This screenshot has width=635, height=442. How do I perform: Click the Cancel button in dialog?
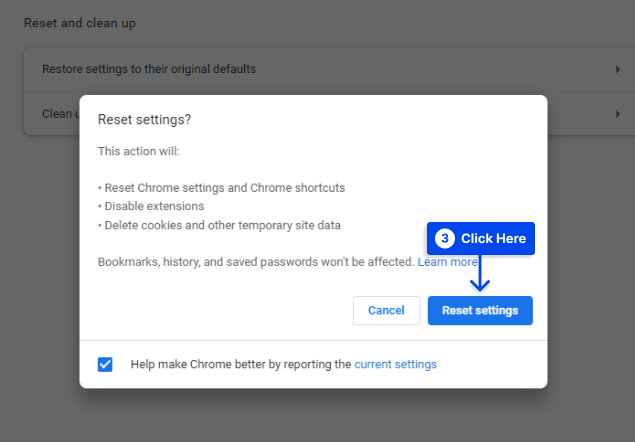point(386,310)
